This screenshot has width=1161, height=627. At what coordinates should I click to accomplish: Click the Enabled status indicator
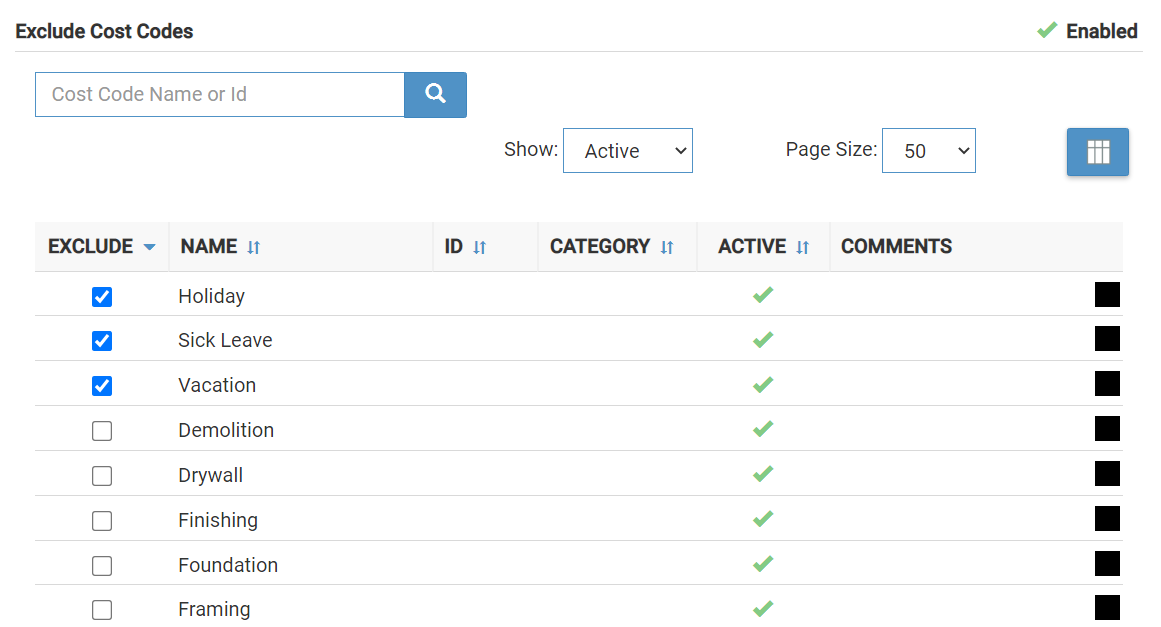1087,31
